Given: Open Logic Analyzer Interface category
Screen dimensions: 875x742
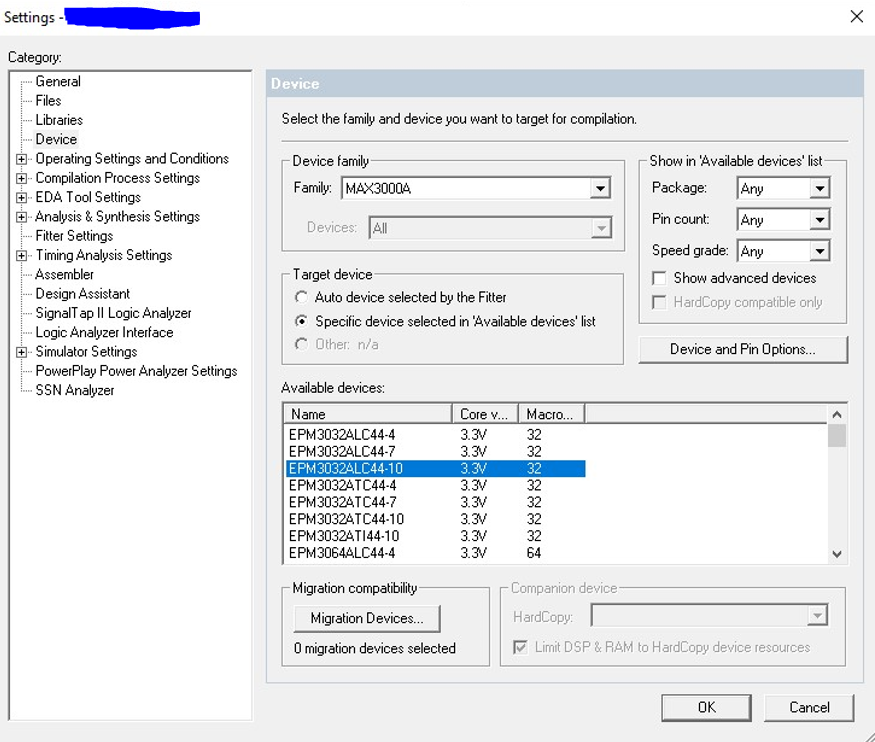Looking at the screenshot, I should 104,333.
